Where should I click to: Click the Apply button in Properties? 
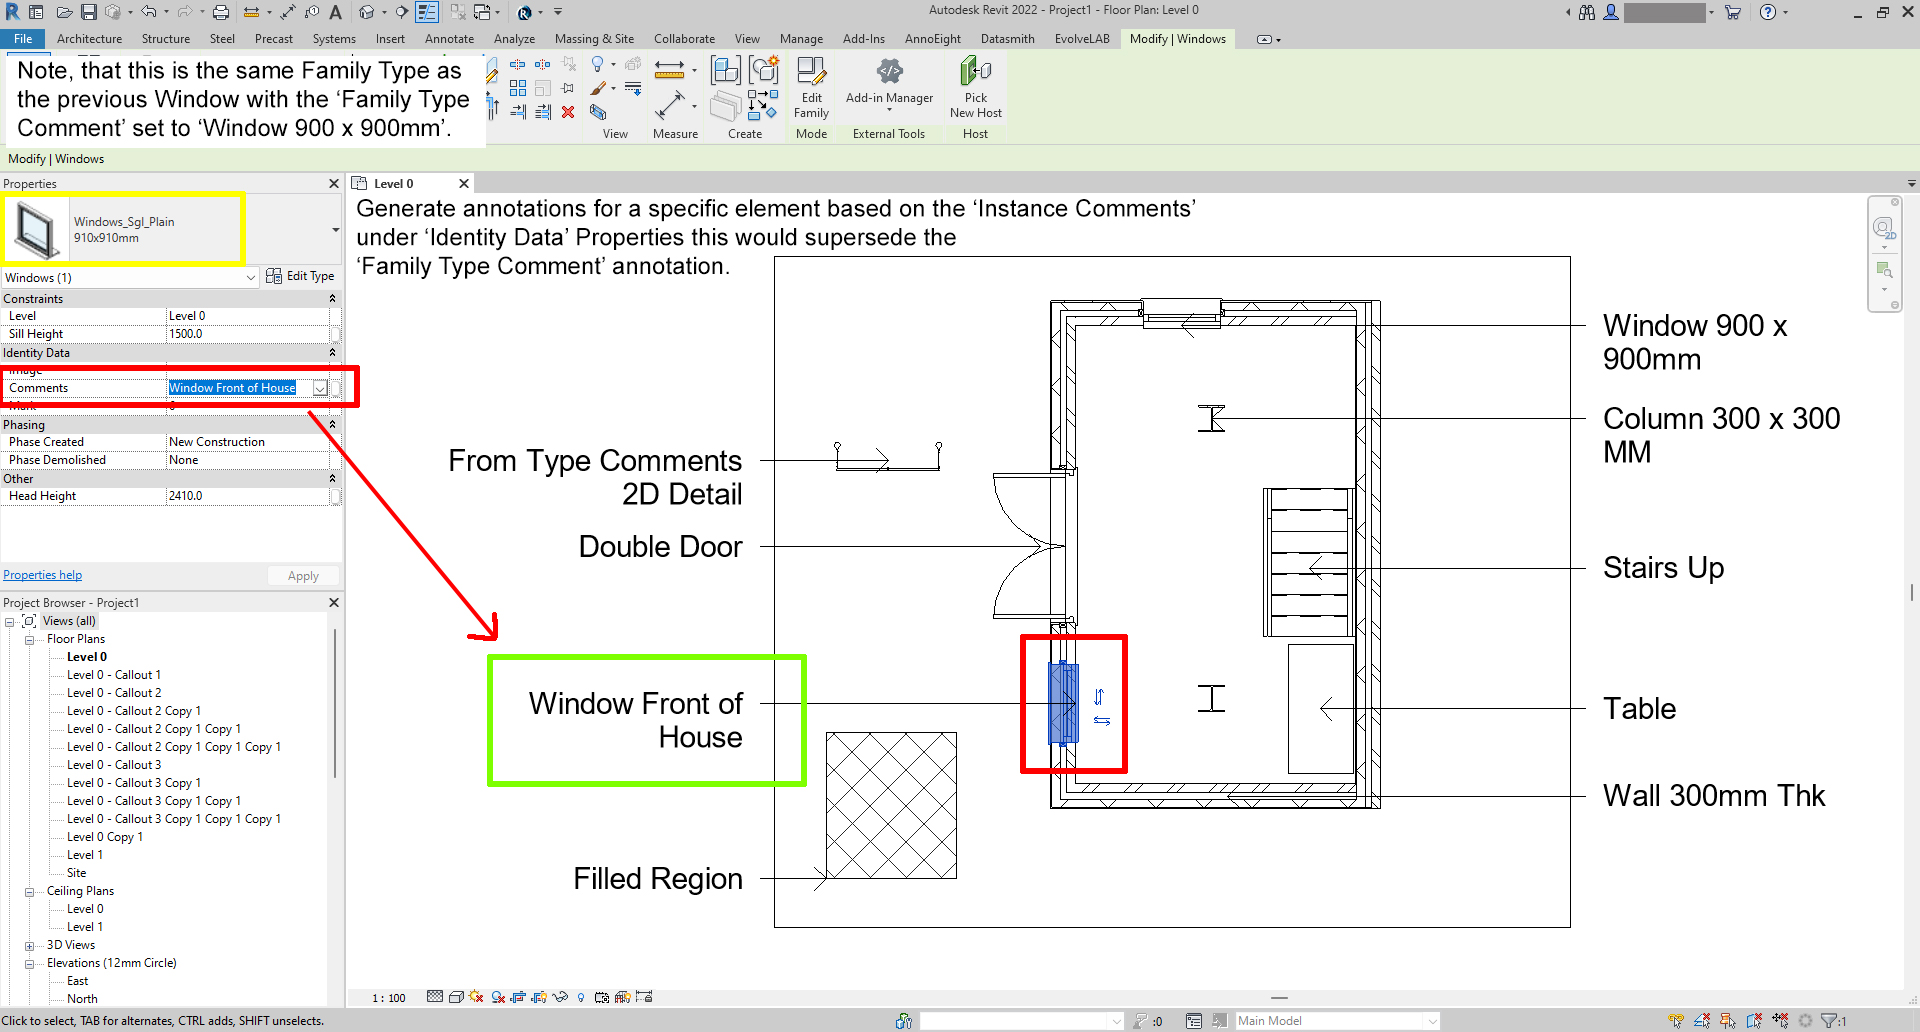303,576
